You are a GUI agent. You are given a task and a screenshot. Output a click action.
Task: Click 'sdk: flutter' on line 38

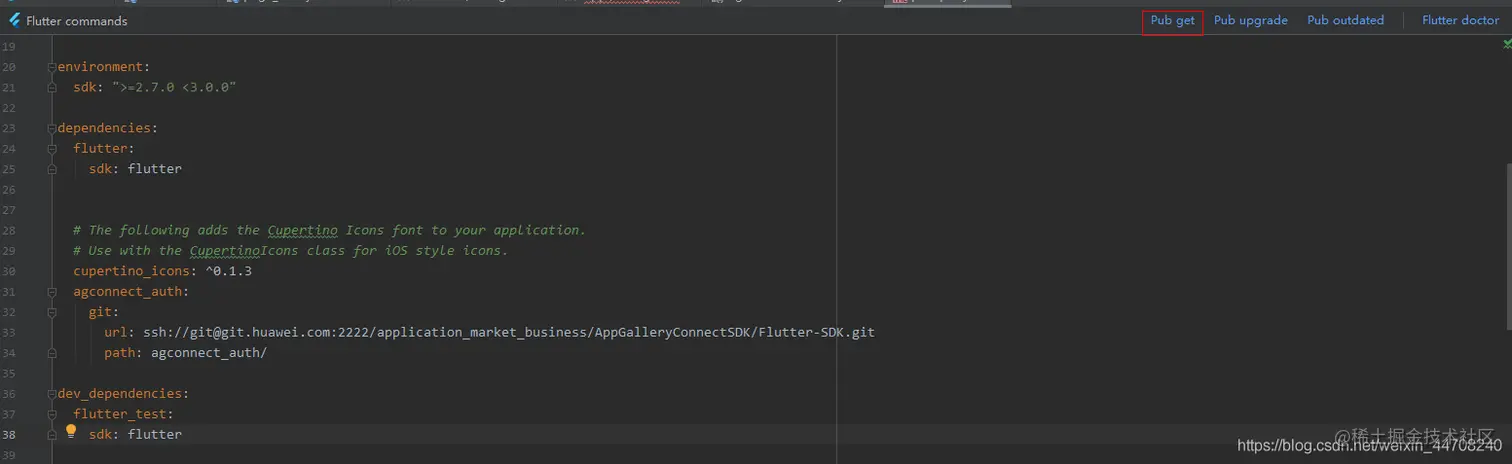(135, 434)
